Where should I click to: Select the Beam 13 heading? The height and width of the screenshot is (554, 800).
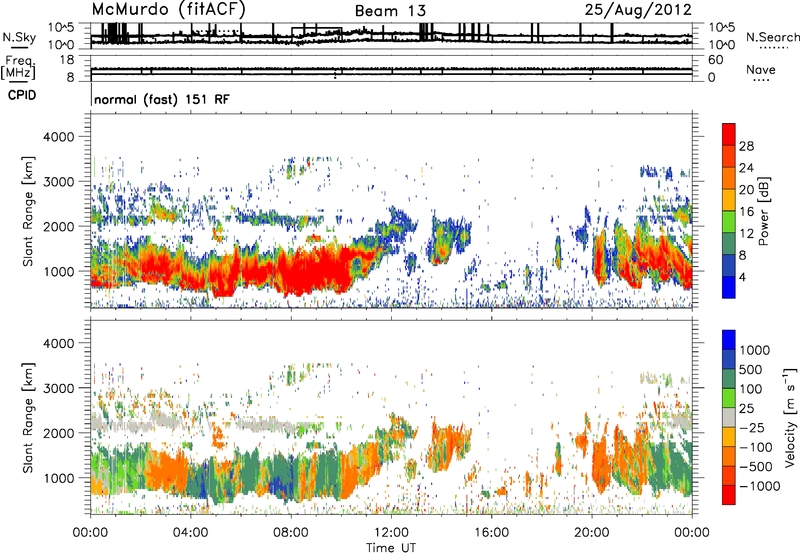[390, 11]
